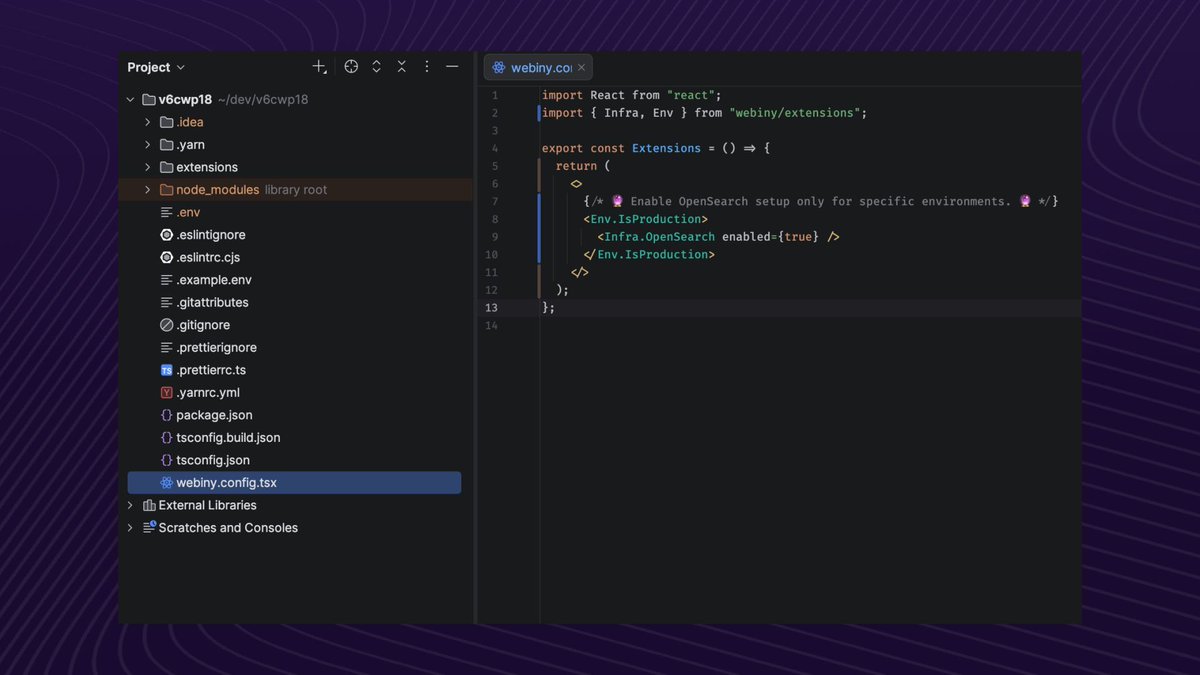Click "webiny/extensions" import string in code
The image size is (1200, 675).
click(x=795, y=113)
